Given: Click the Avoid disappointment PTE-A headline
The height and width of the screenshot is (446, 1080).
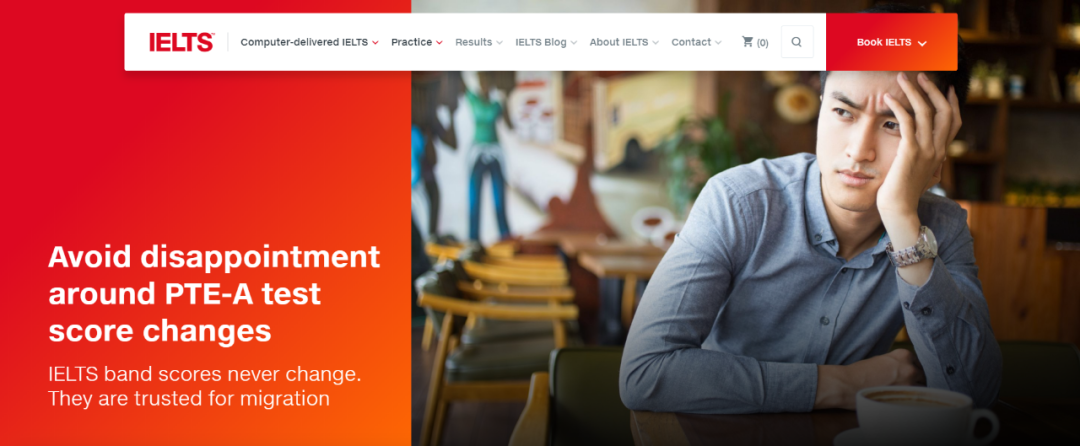Looking at the screenshot, I should [x=214, y=294].
